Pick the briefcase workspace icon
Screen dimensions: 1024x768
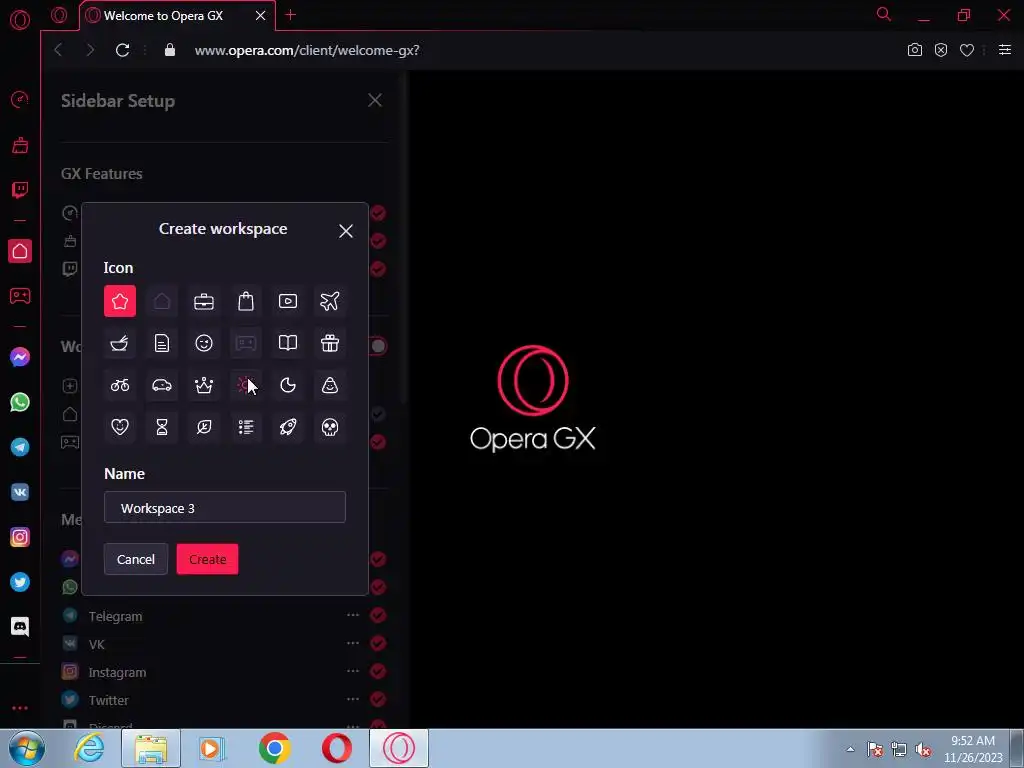click(204, 301)
